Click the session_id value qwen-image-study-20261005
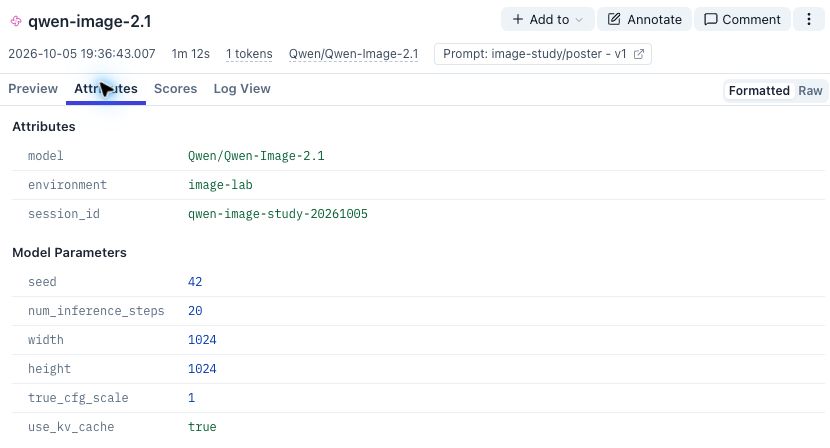The image size is (830, 448). [277, 214]
